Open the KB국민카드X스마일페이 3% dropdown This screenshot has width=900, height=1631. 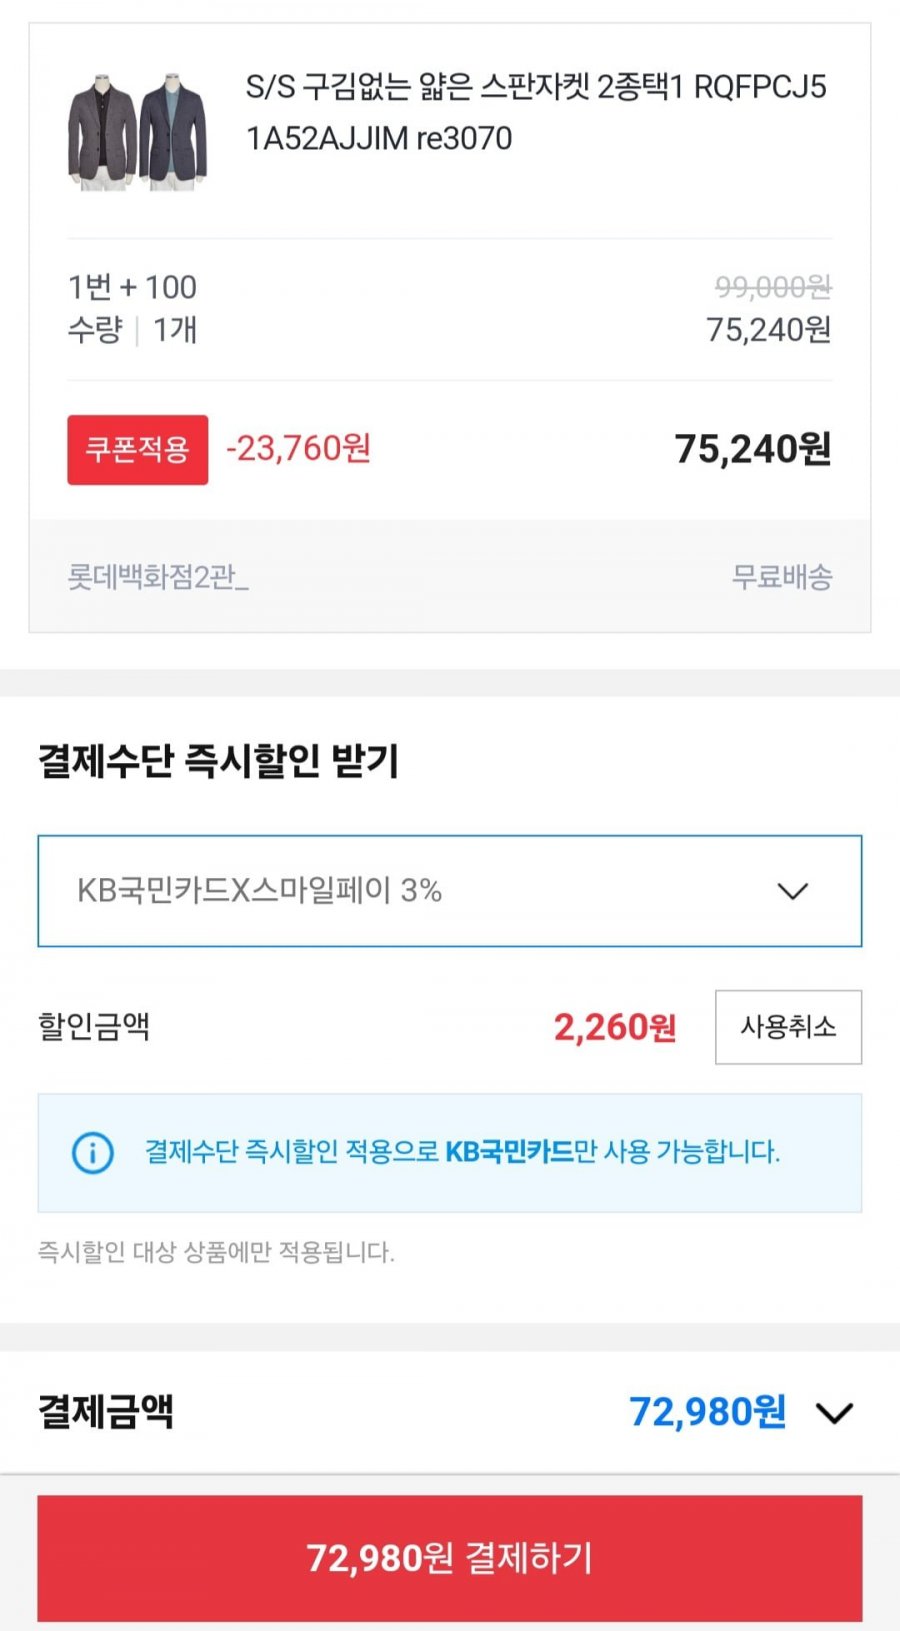pyautogui.click(x=450, y=891)
